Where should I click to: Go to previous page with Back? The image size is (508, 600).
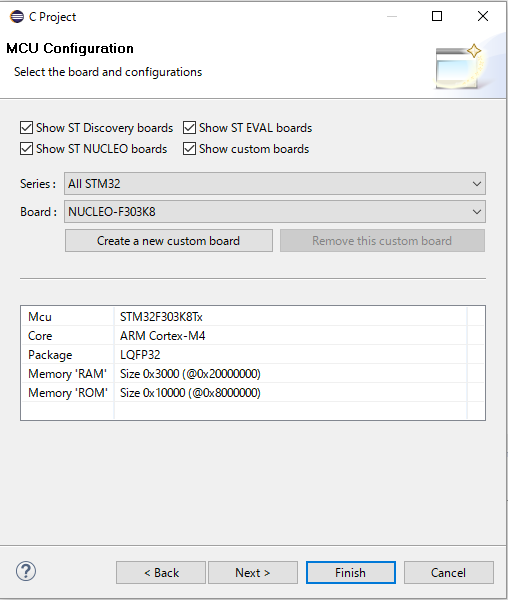coord(161,572)
